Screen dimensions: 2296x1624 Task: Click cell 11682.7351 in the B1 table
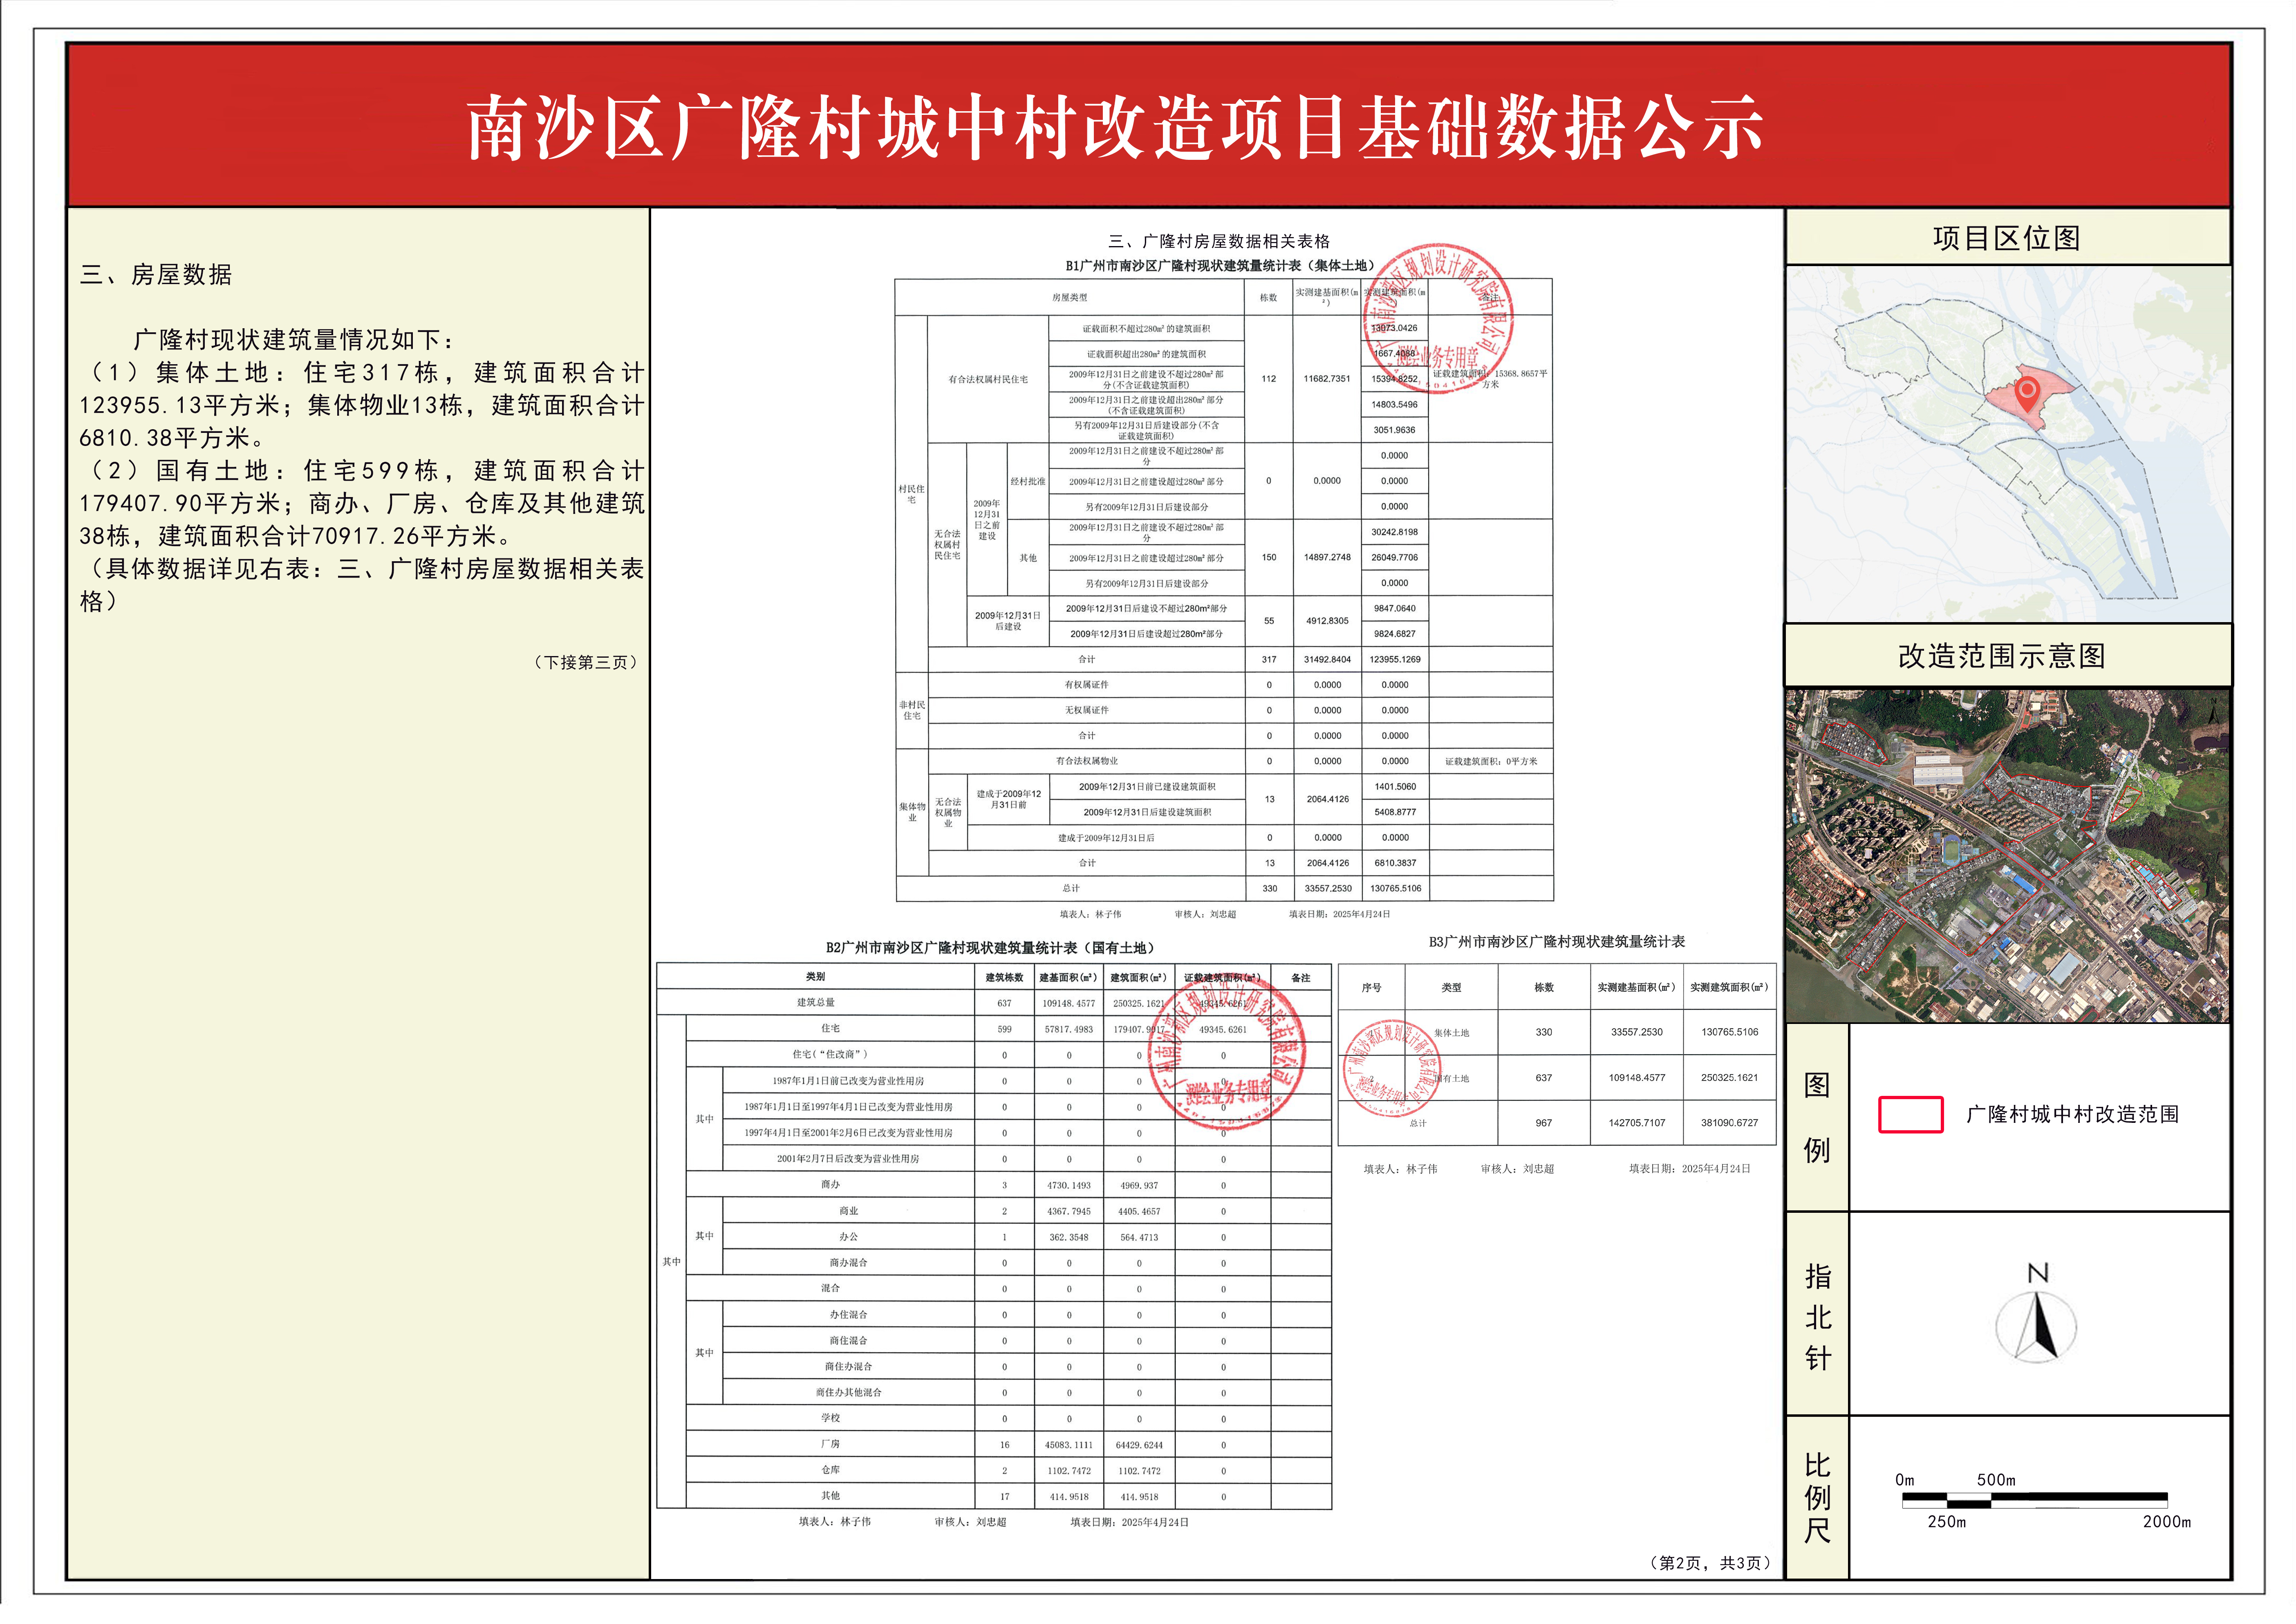click(1327, 379)
